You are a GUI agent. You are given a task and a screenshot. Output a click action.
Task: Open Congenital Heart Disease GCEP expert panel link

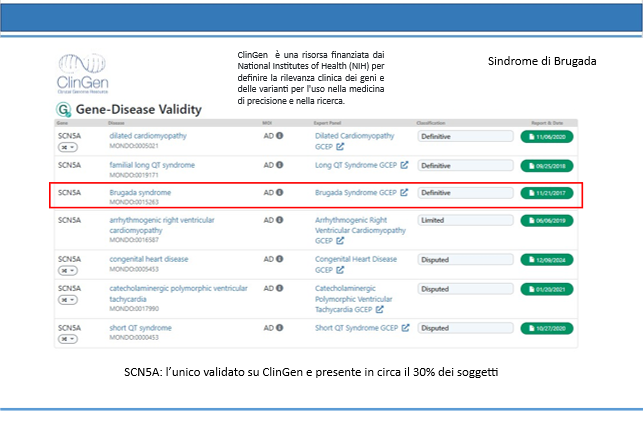(356, 264)
